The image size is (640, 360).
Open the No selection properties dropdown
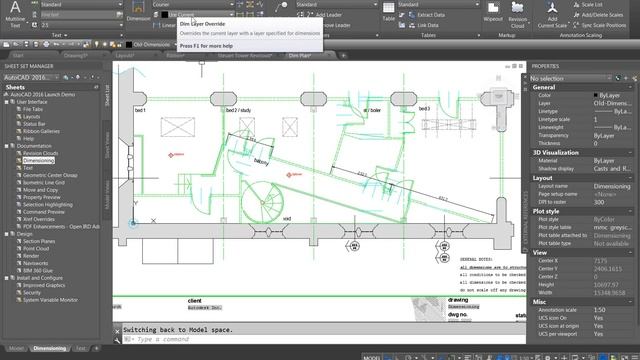point(571,78)
